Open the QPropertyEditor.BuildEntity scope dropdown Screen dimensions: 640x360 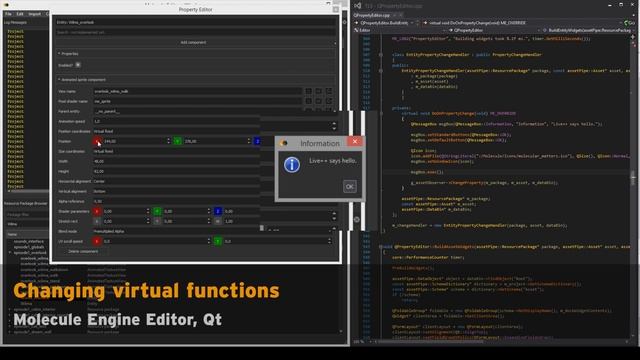(x=385, y=23)
